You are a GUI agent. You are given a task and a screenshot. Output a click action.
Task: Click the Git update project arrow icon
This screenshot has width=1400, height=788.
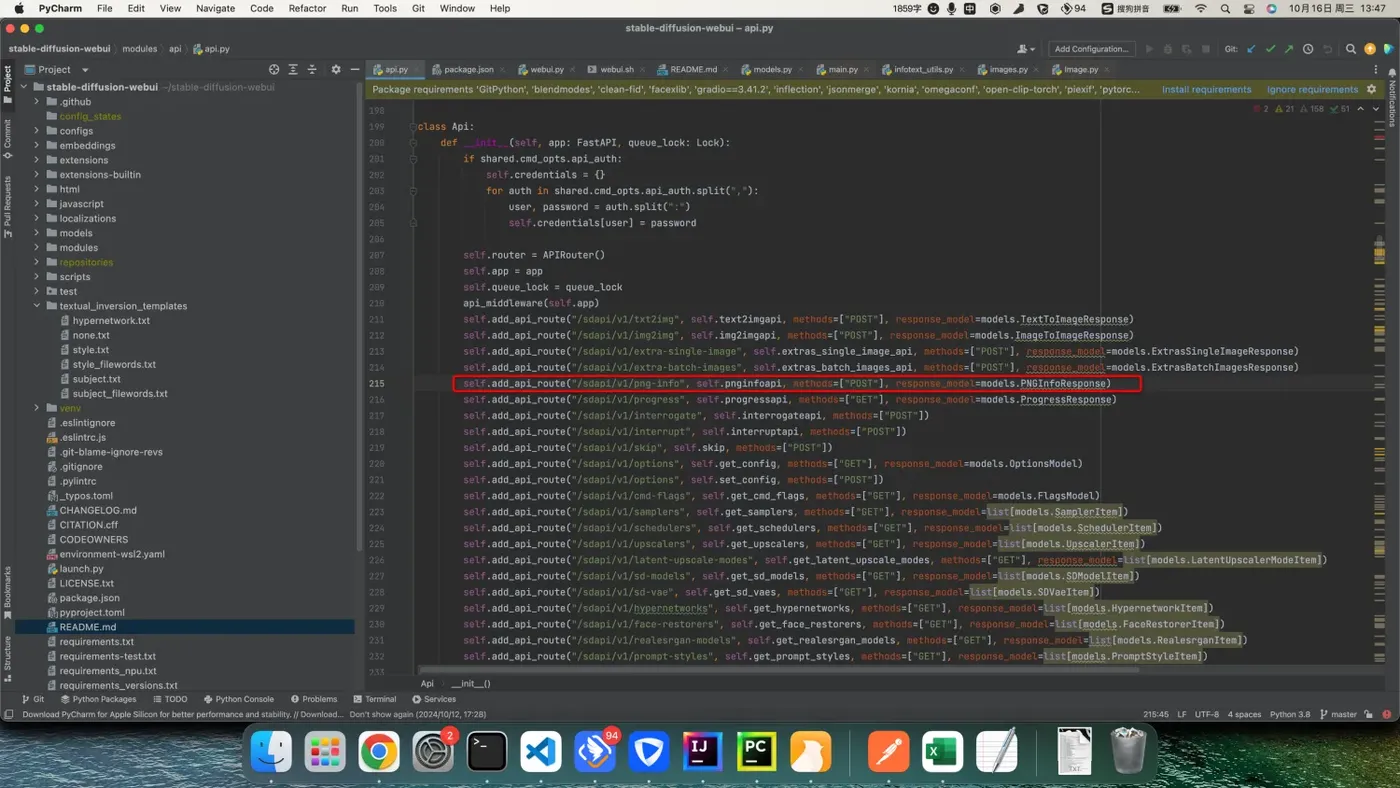[x=1251, y=48]
